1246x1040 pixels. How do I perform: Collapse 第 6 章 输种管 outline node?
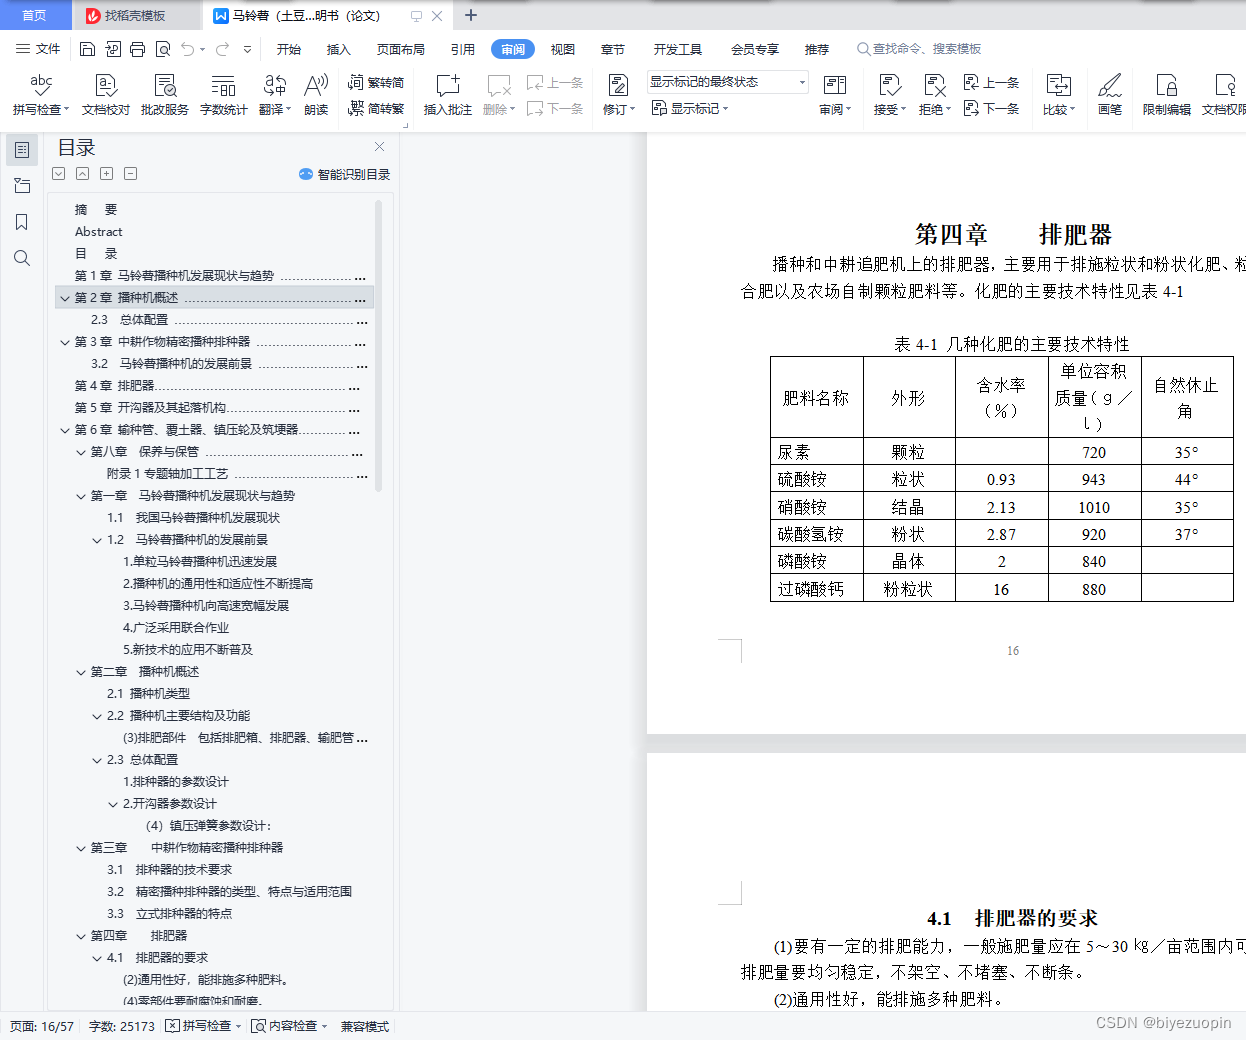pyautogui.click(x=65, y=430)
